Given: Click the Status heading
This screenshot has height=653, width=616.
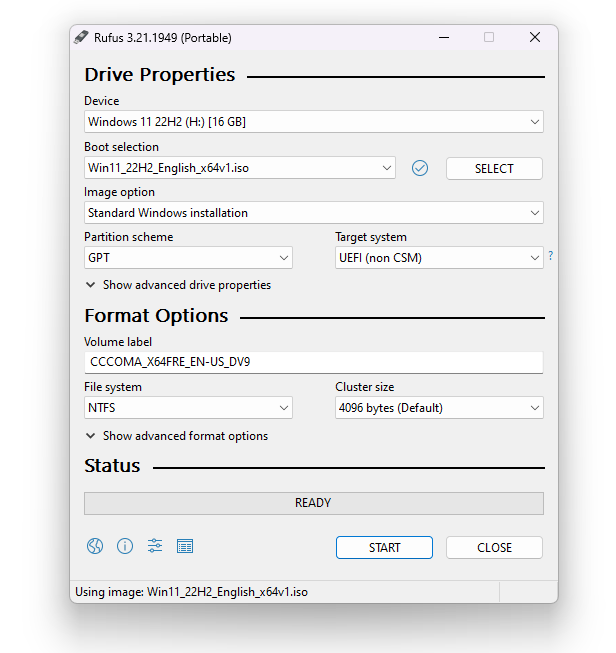Looking at the screenshot, I should [x=112, y=466].
